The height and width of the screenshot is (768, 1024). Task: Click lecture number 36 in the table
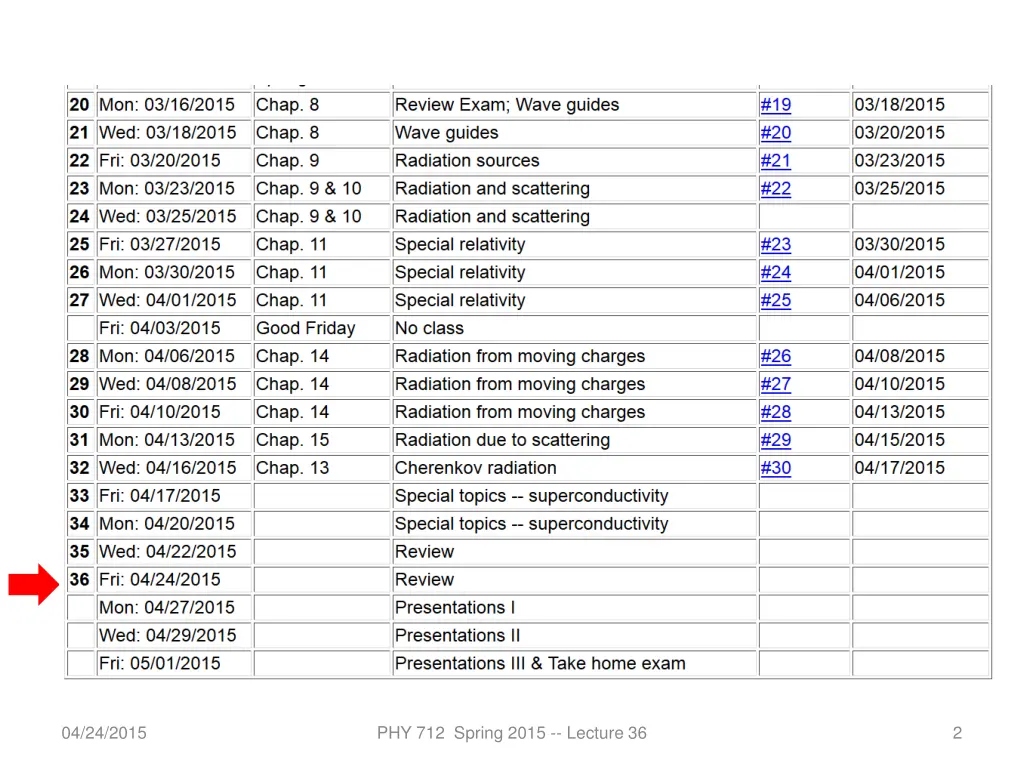[x=80, y=580]
